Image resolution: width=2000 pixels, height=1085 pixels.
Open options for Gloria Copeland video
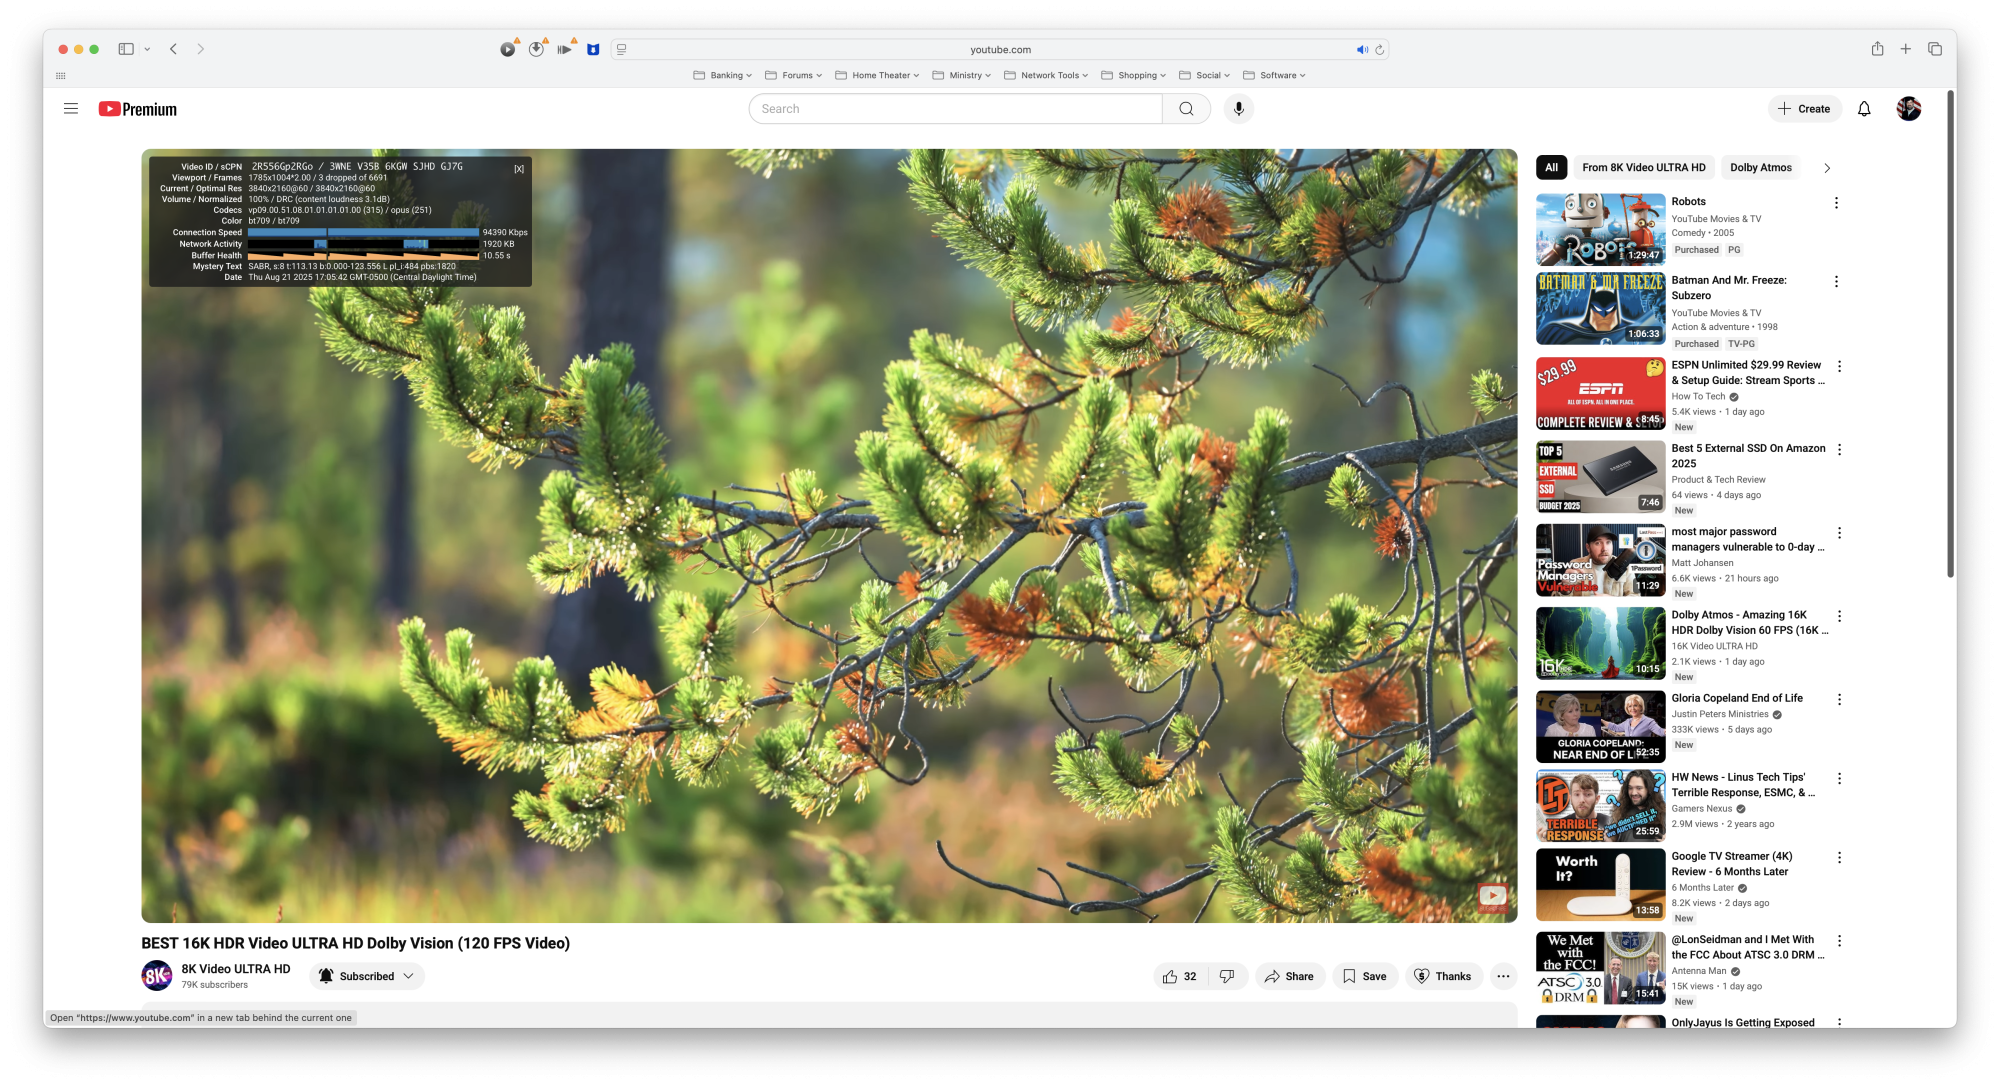pyautogui.click(x=1839, y=700)
